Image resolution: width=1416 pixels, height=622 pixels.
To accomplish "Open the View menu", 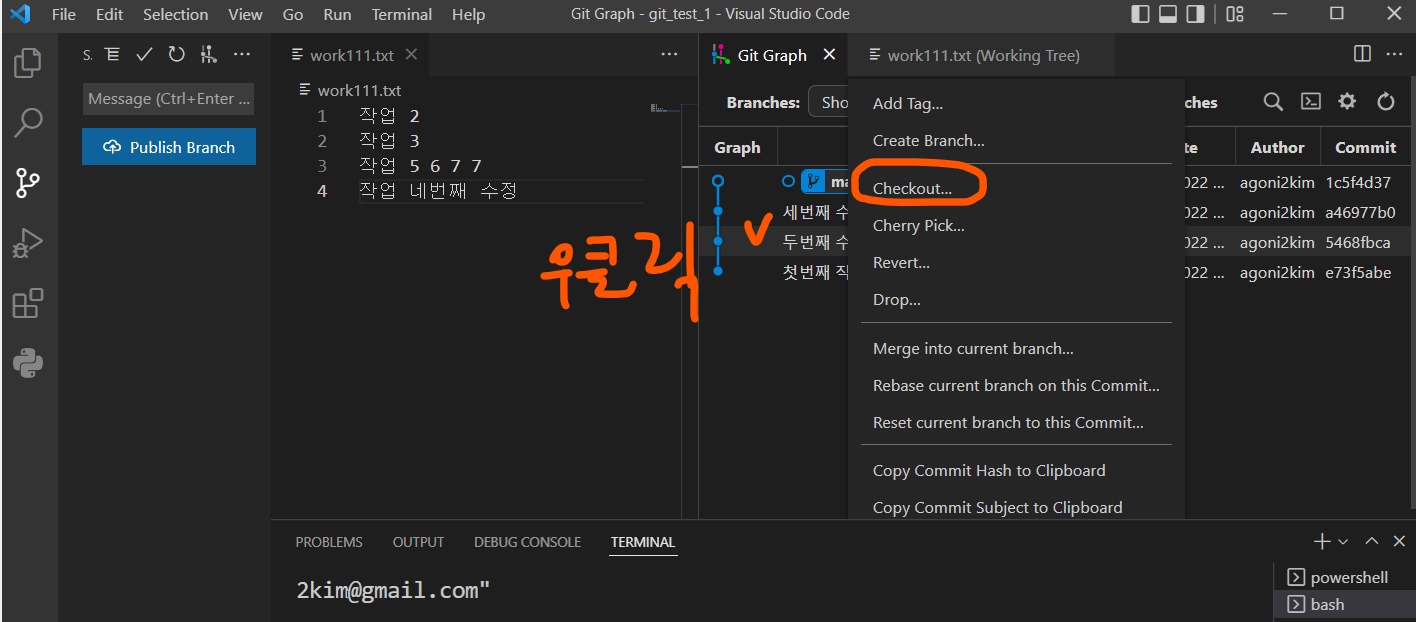I will pyautogui.click(x=245, y=14).
